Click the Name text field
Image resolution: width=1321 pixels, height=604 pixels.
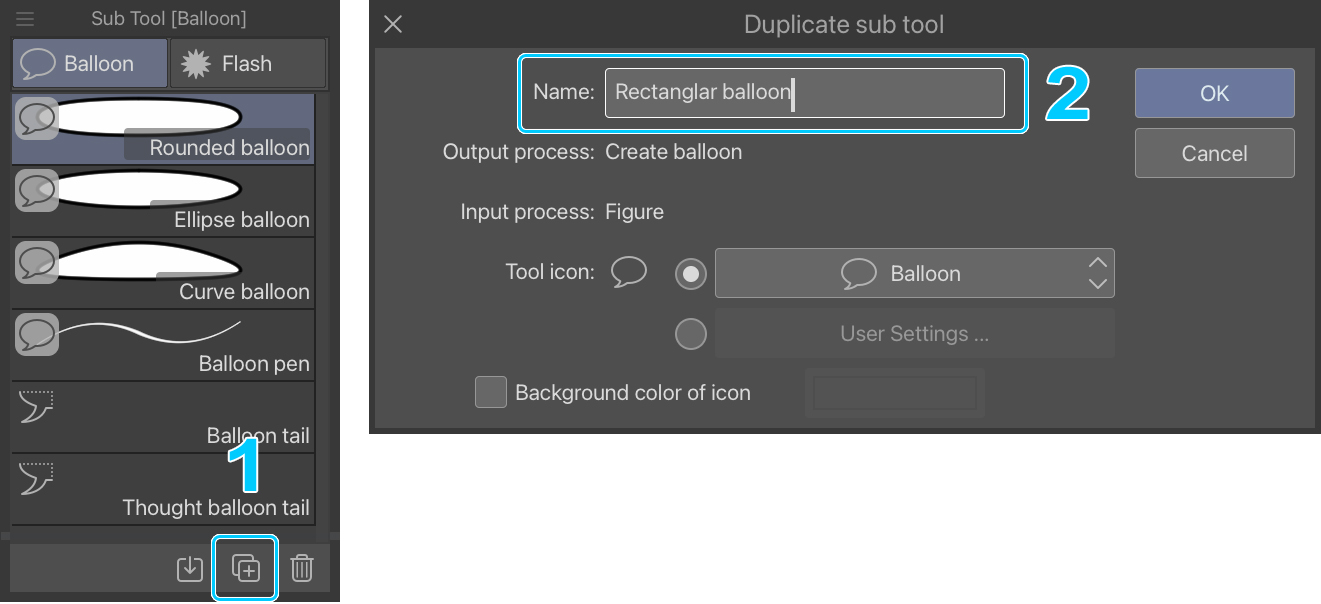(804, 93)
